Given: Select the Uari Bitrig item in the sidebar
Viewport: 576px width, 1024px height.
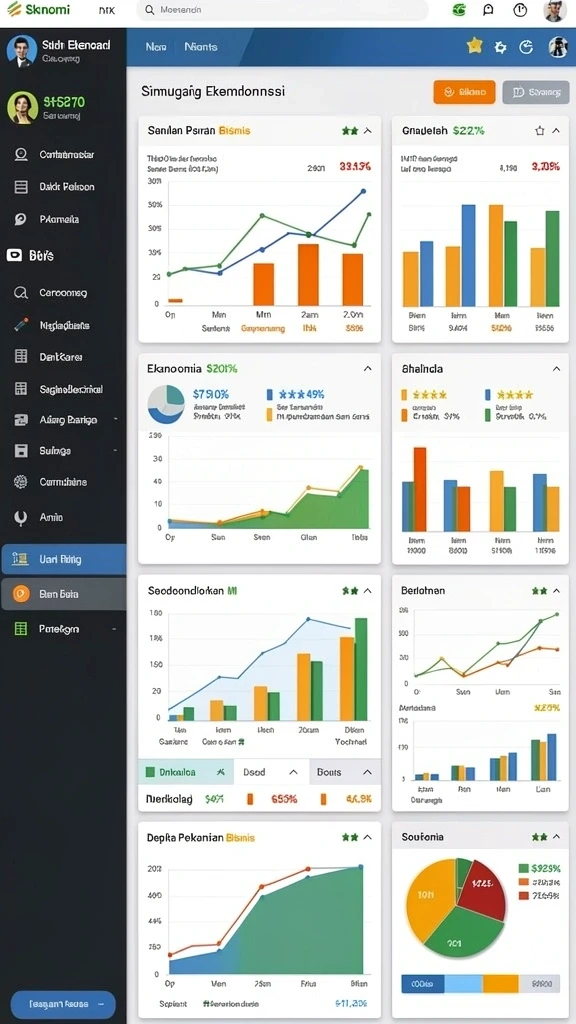Looking at the screenshot, I should point(63,559).
